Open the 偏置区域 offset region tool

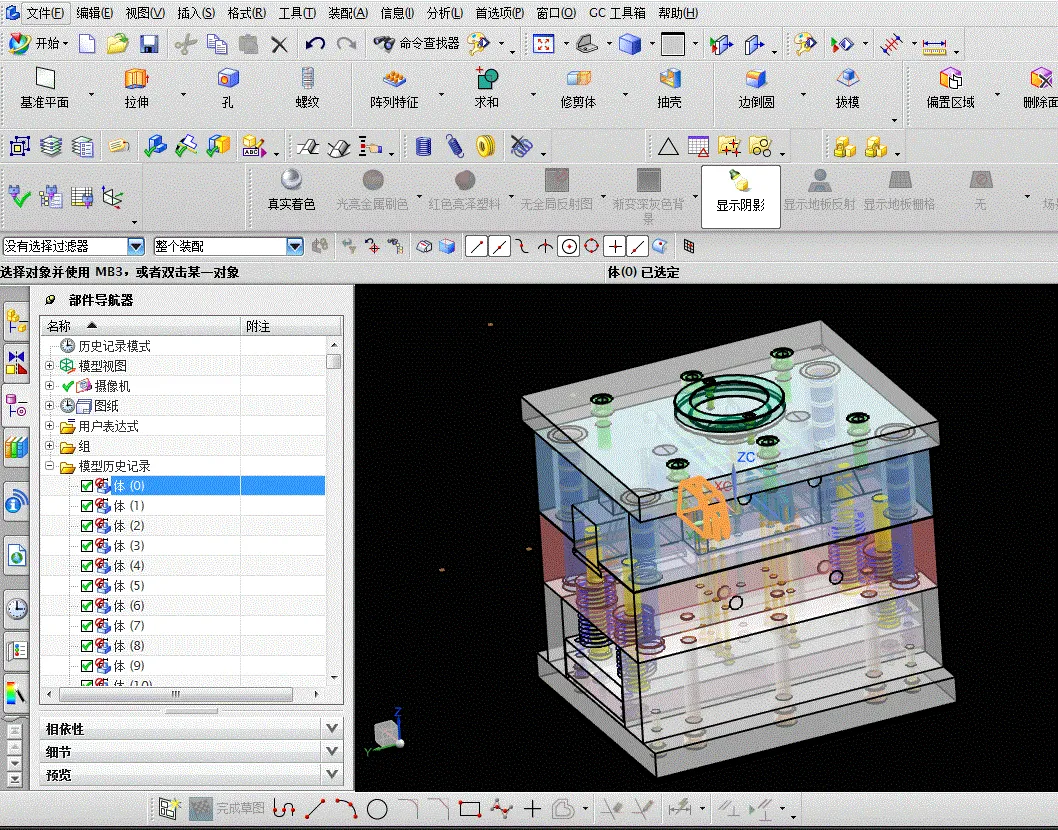click(x=950, y=88)
